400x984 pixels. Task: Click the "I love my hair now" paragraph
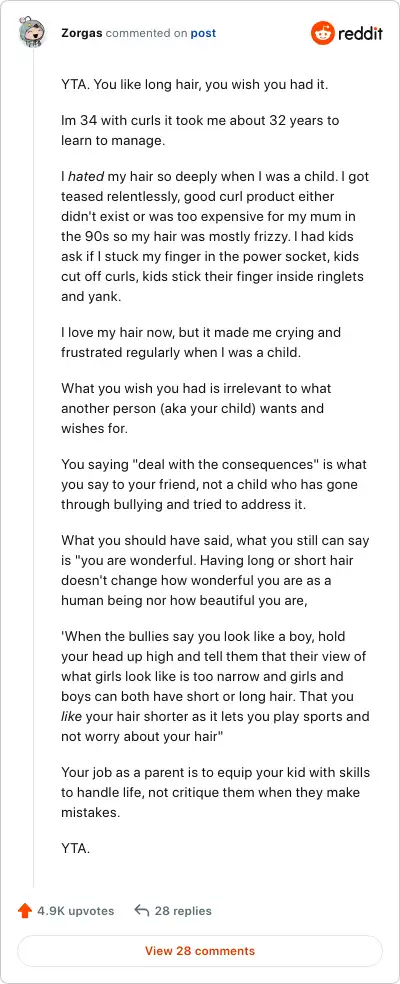coord(201,342)
